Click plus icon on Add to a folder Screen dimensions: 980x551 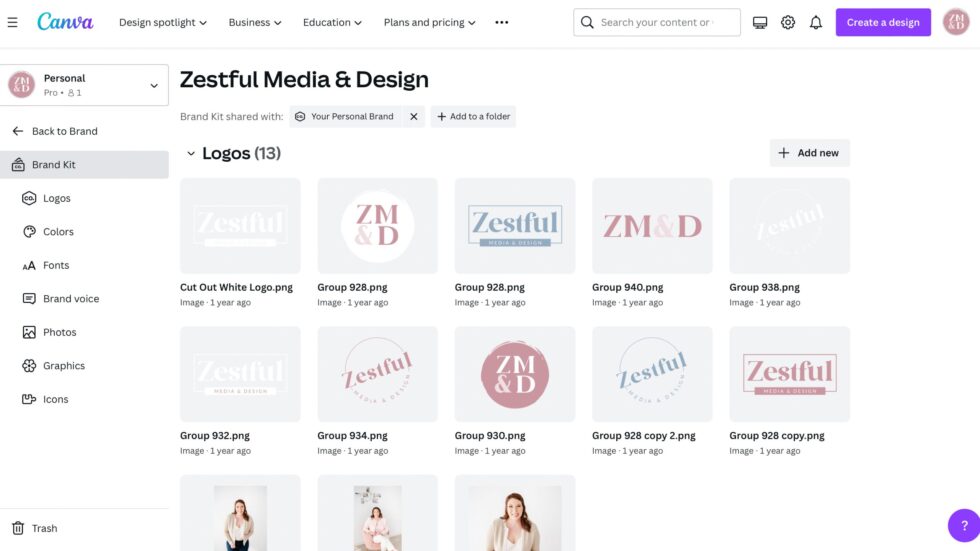point(441,116)
